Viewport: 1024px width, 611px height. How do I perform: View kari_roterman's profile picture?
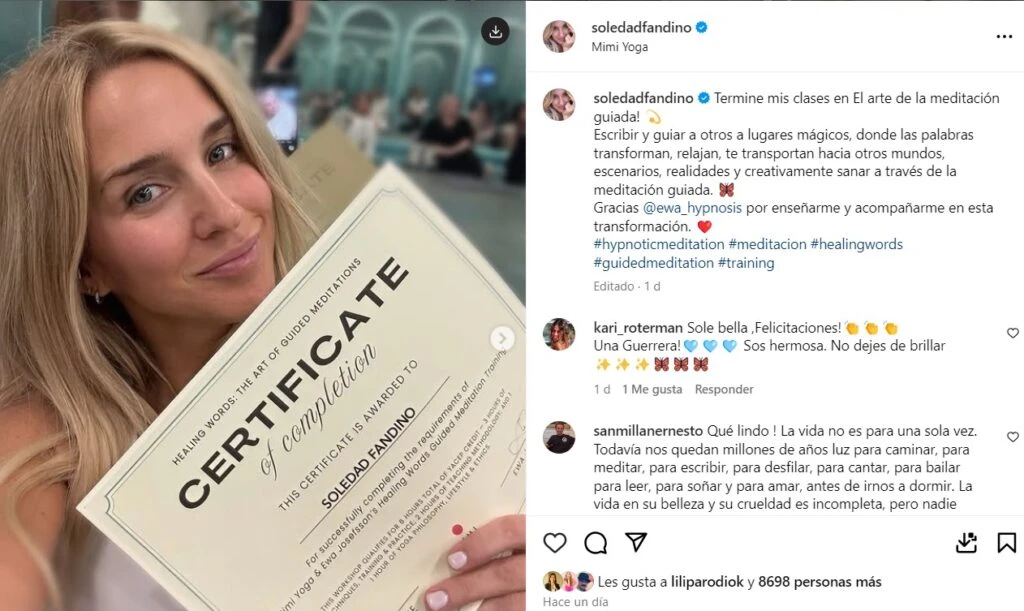[559, 334]
